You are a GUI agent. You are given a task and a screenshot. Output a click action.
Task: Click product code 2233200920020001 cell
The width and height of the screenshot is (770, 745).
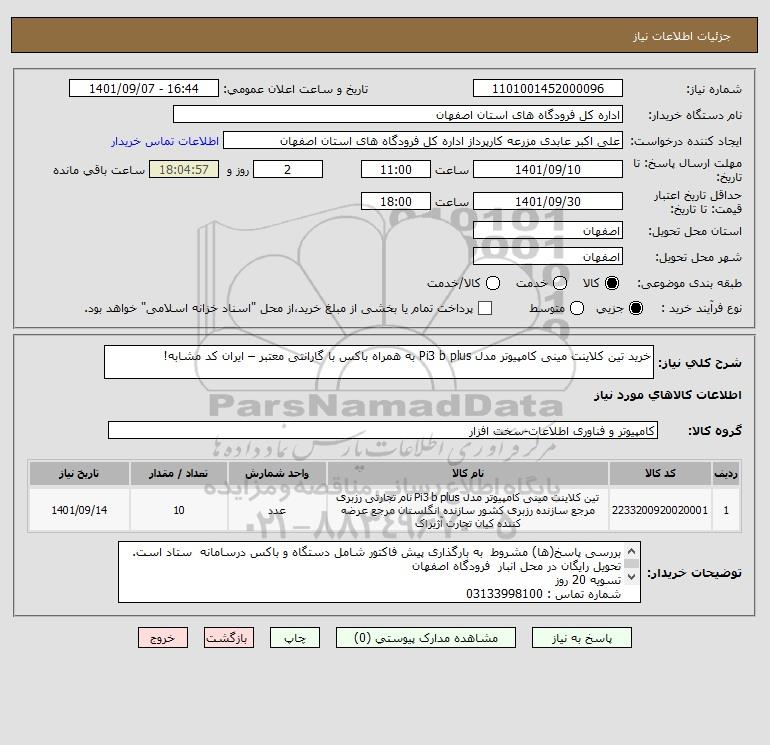[x=660, y=510]
